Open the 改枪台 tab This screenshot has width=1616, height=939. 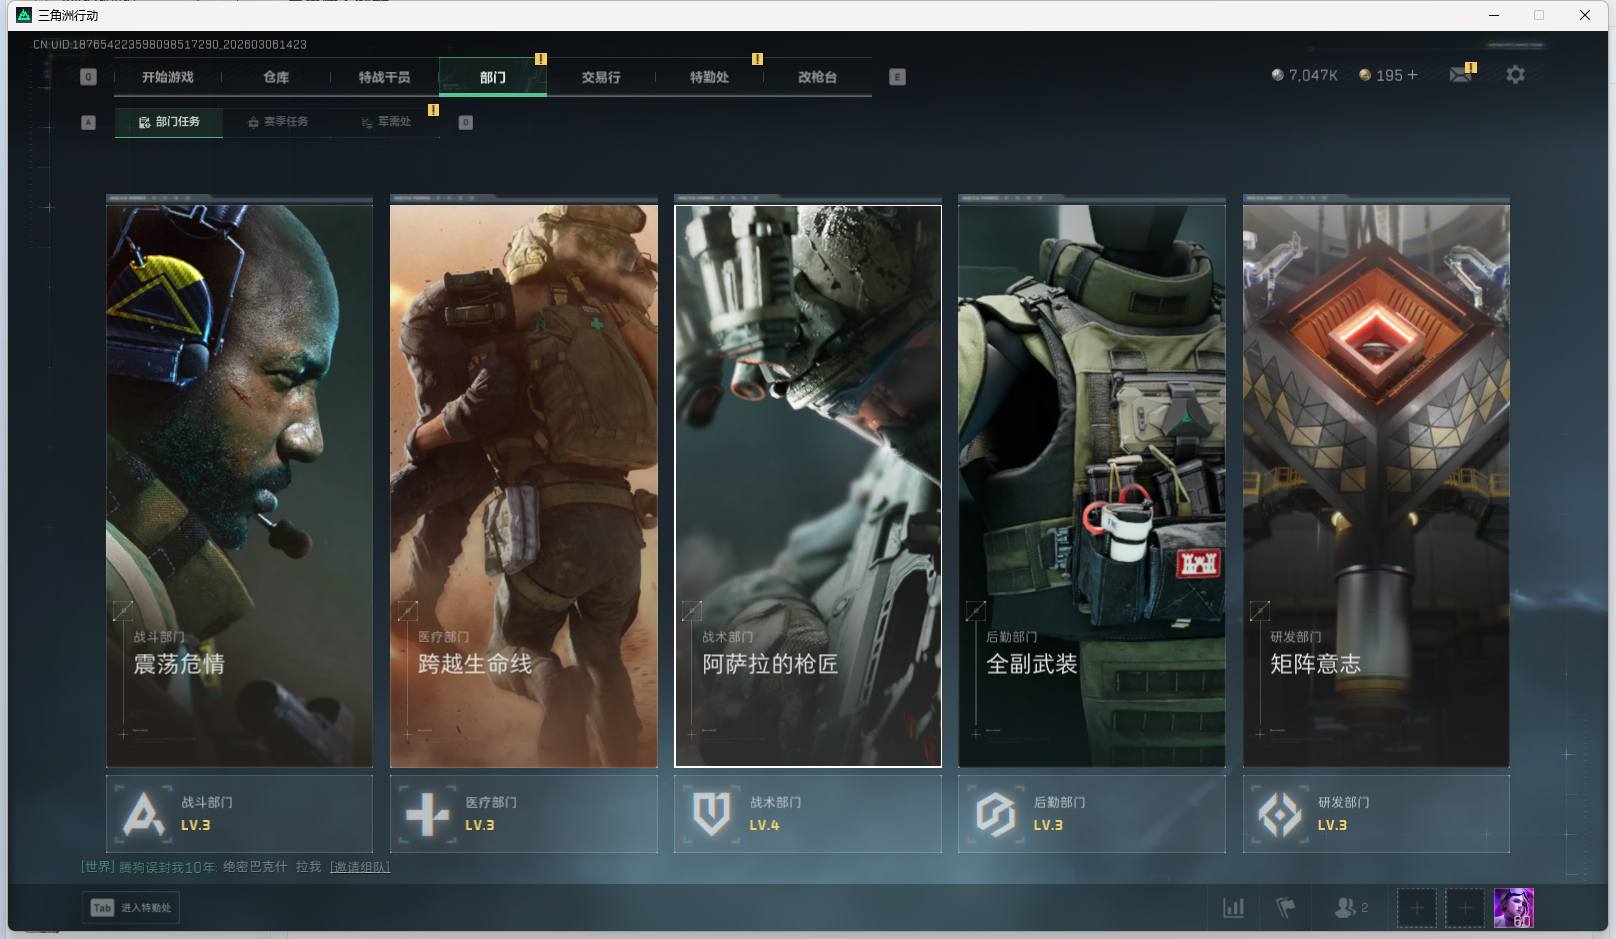pyautogui.click(x=817, y=77)
